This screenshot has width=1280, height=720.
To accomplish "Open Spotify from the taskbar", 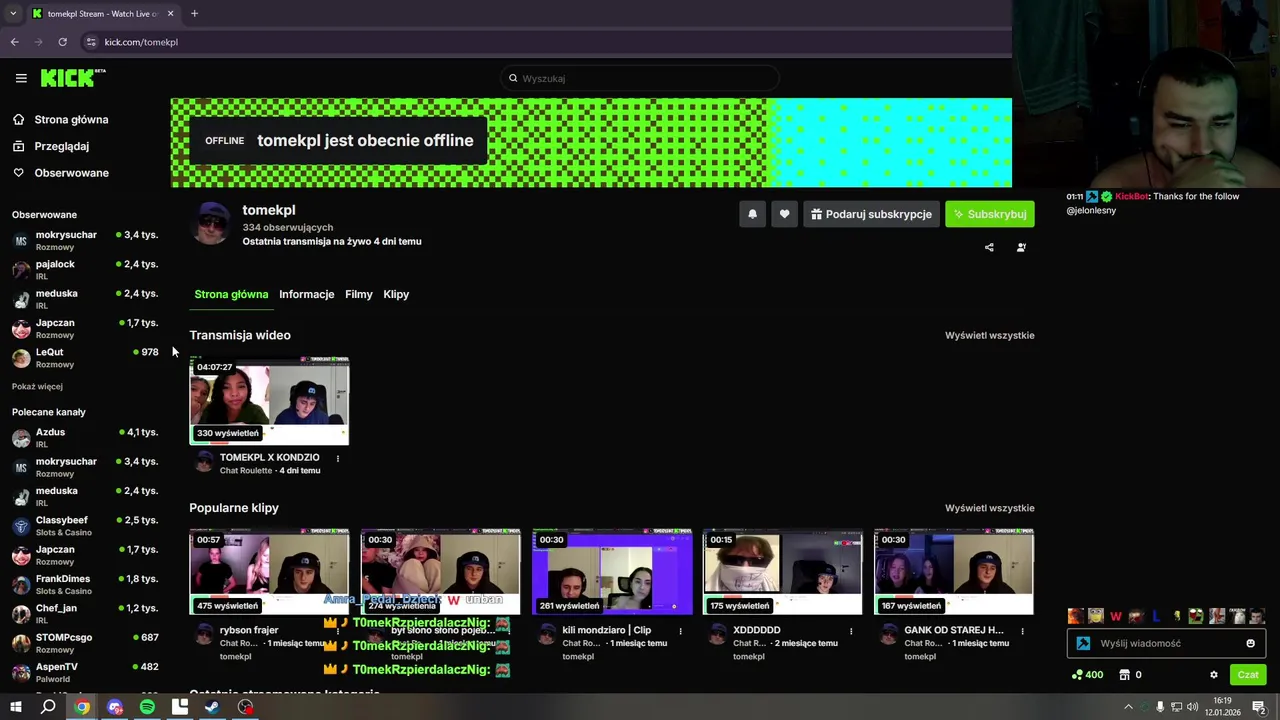I will coord(147,707).
